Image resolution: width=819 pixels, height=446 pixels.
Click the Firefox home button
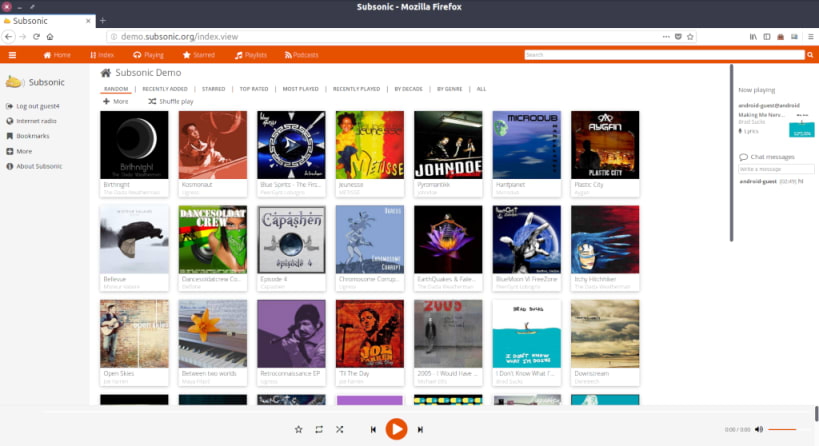[x=50, y=37]
